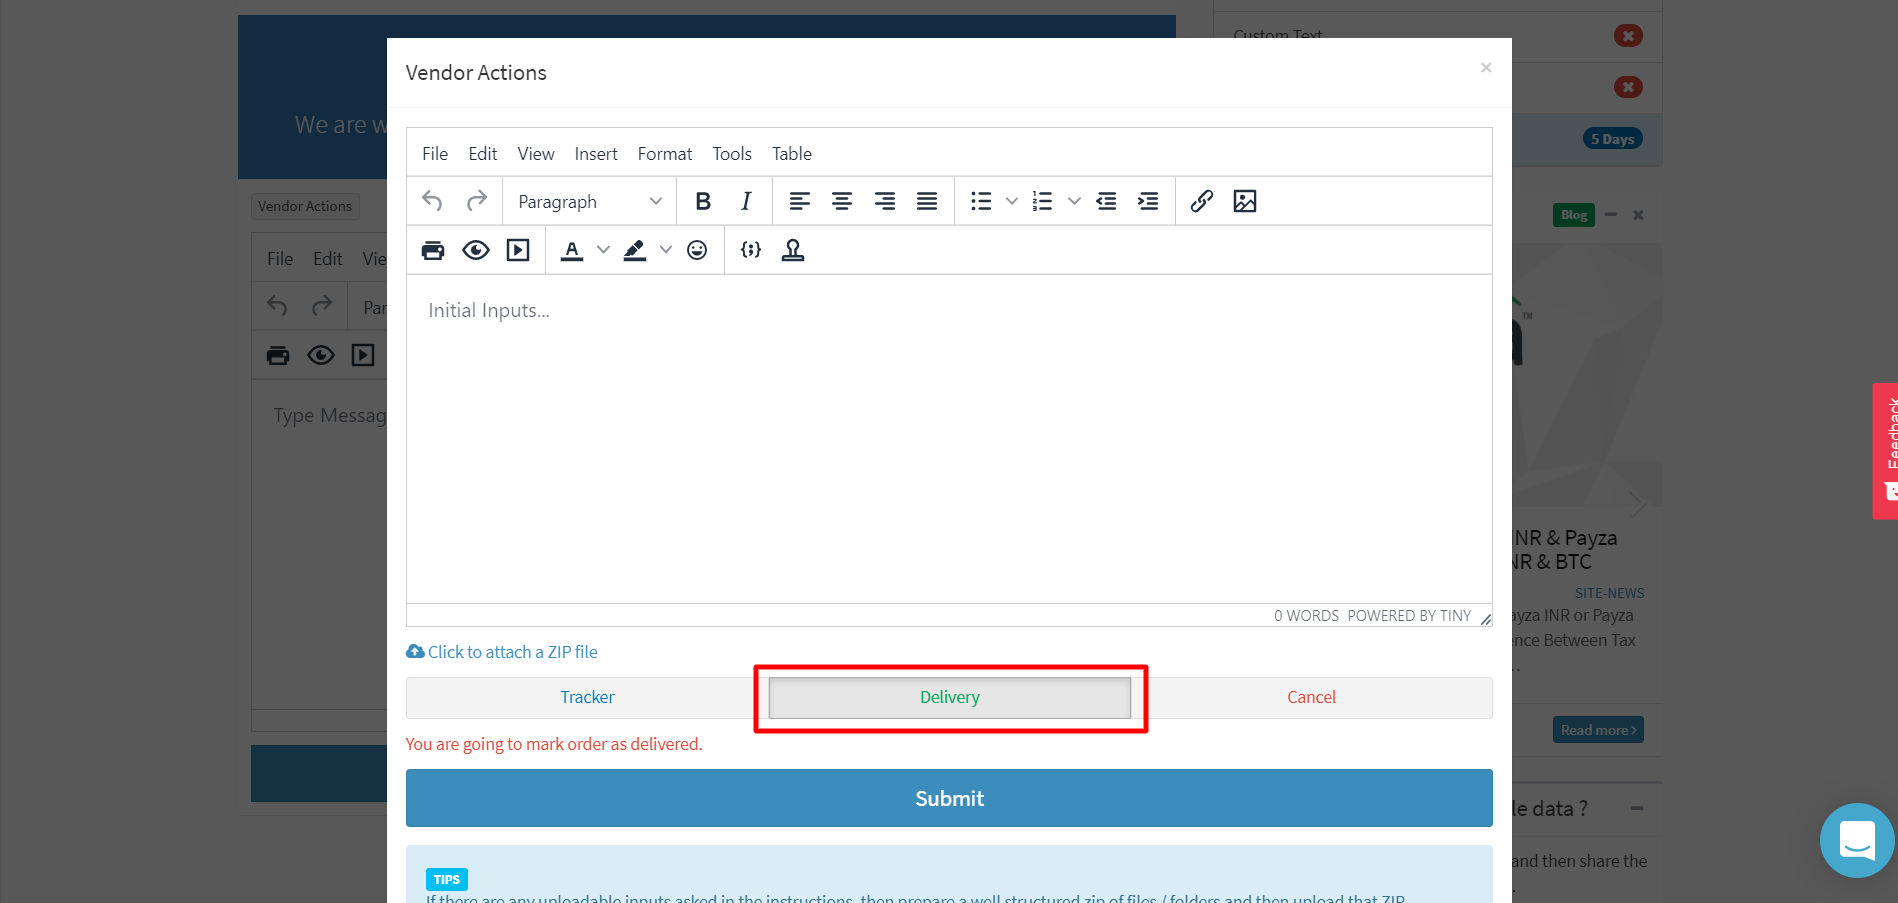Open the Format menu

pyautogui.click(x=664, y=154)
